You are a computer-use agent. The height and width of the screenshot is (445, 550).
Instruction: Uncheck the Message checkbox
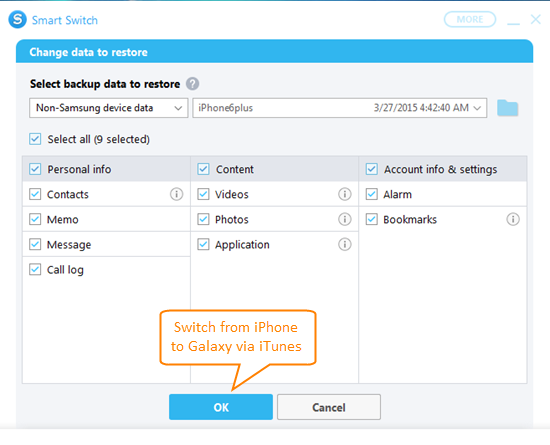pyautogui.click(x=35, y=244)
